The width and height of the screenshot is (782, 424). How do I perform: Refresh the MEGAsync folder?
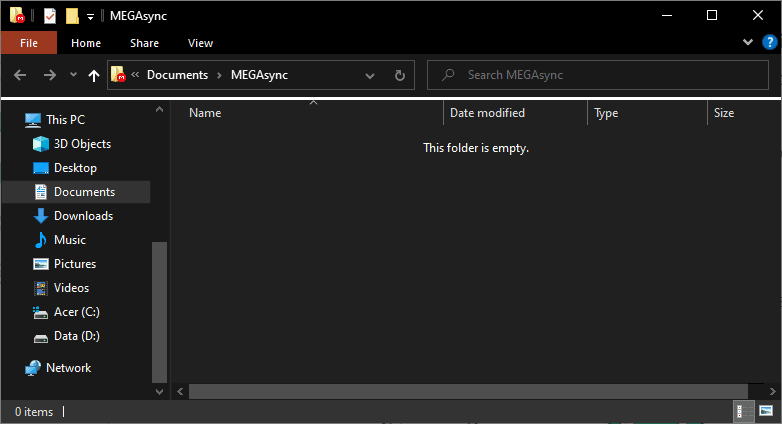(x=399, y=75)
